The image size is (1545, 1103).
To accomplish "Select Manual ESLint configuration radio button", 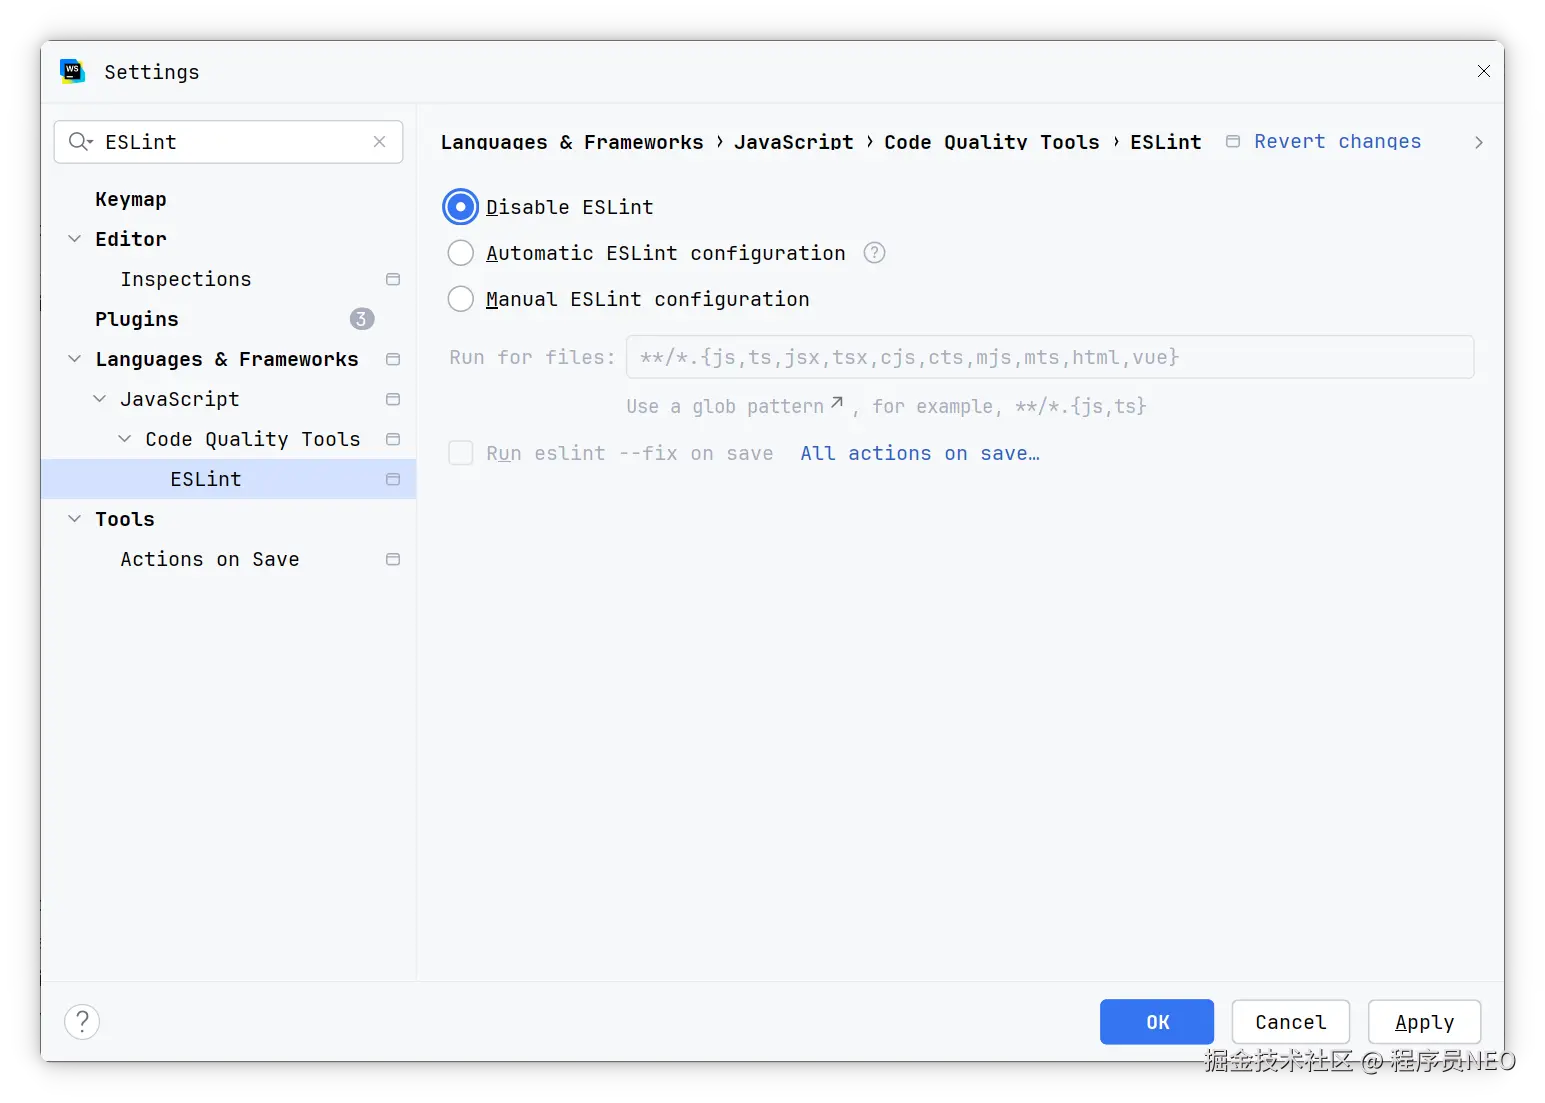I will pos(460,299).
